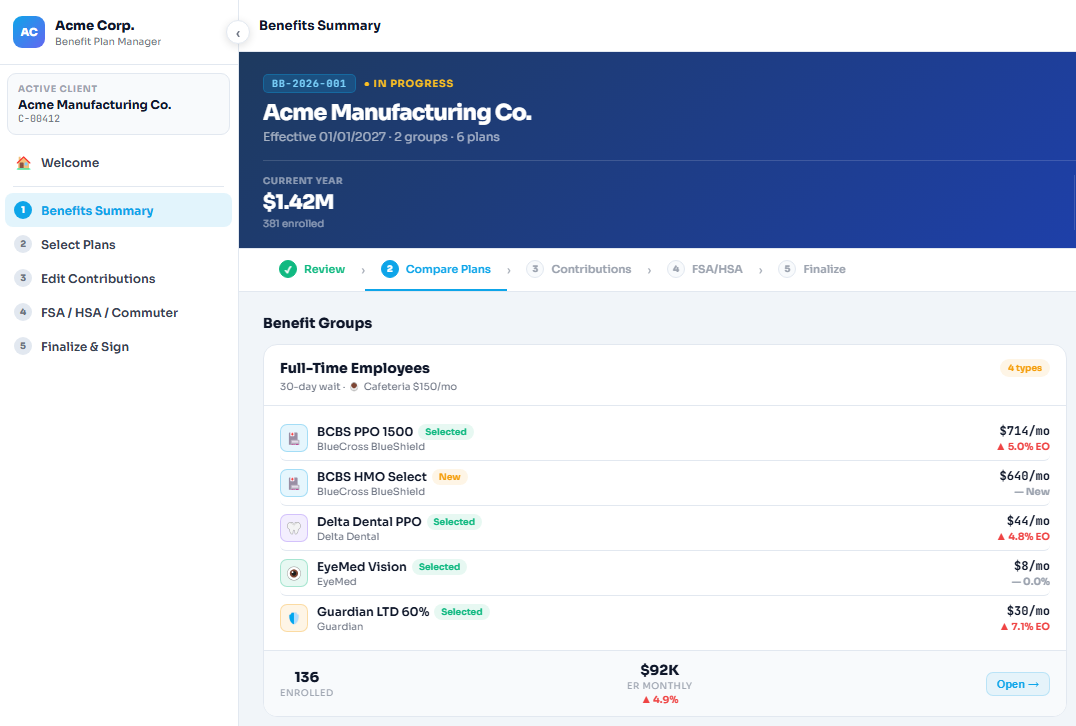Click the $714/mo price
This screenshot has height=726, width=1076.
click(1024, 431)
